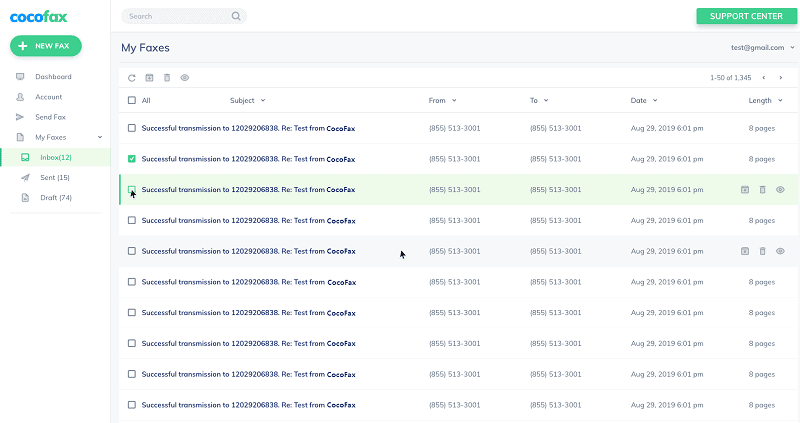The width and height of the screenshot is (800, 423).
Task: Open the Subject column sort dropdown
Action: click(263, 101)
